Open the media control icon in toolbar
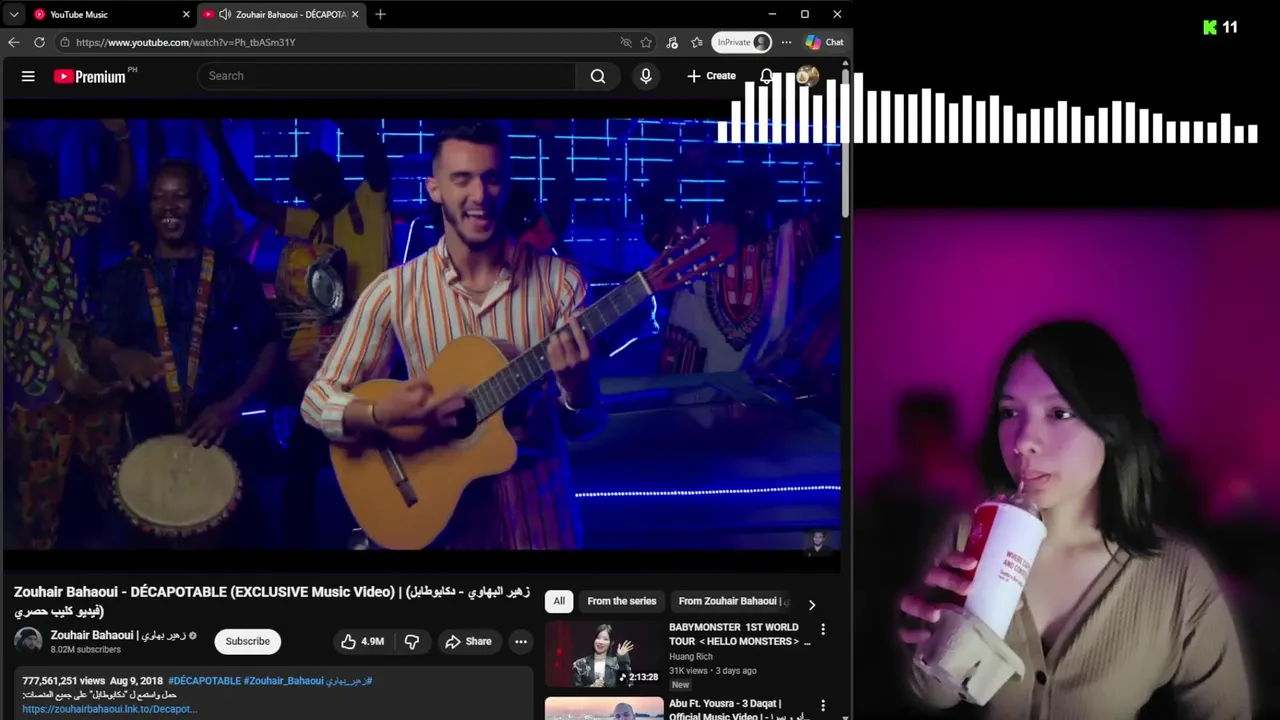 [x=672, y=42]
